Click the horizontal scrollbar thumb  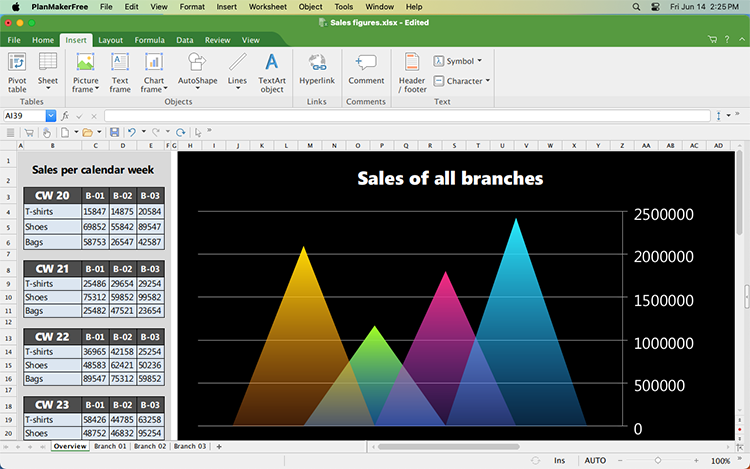[448, 447]
